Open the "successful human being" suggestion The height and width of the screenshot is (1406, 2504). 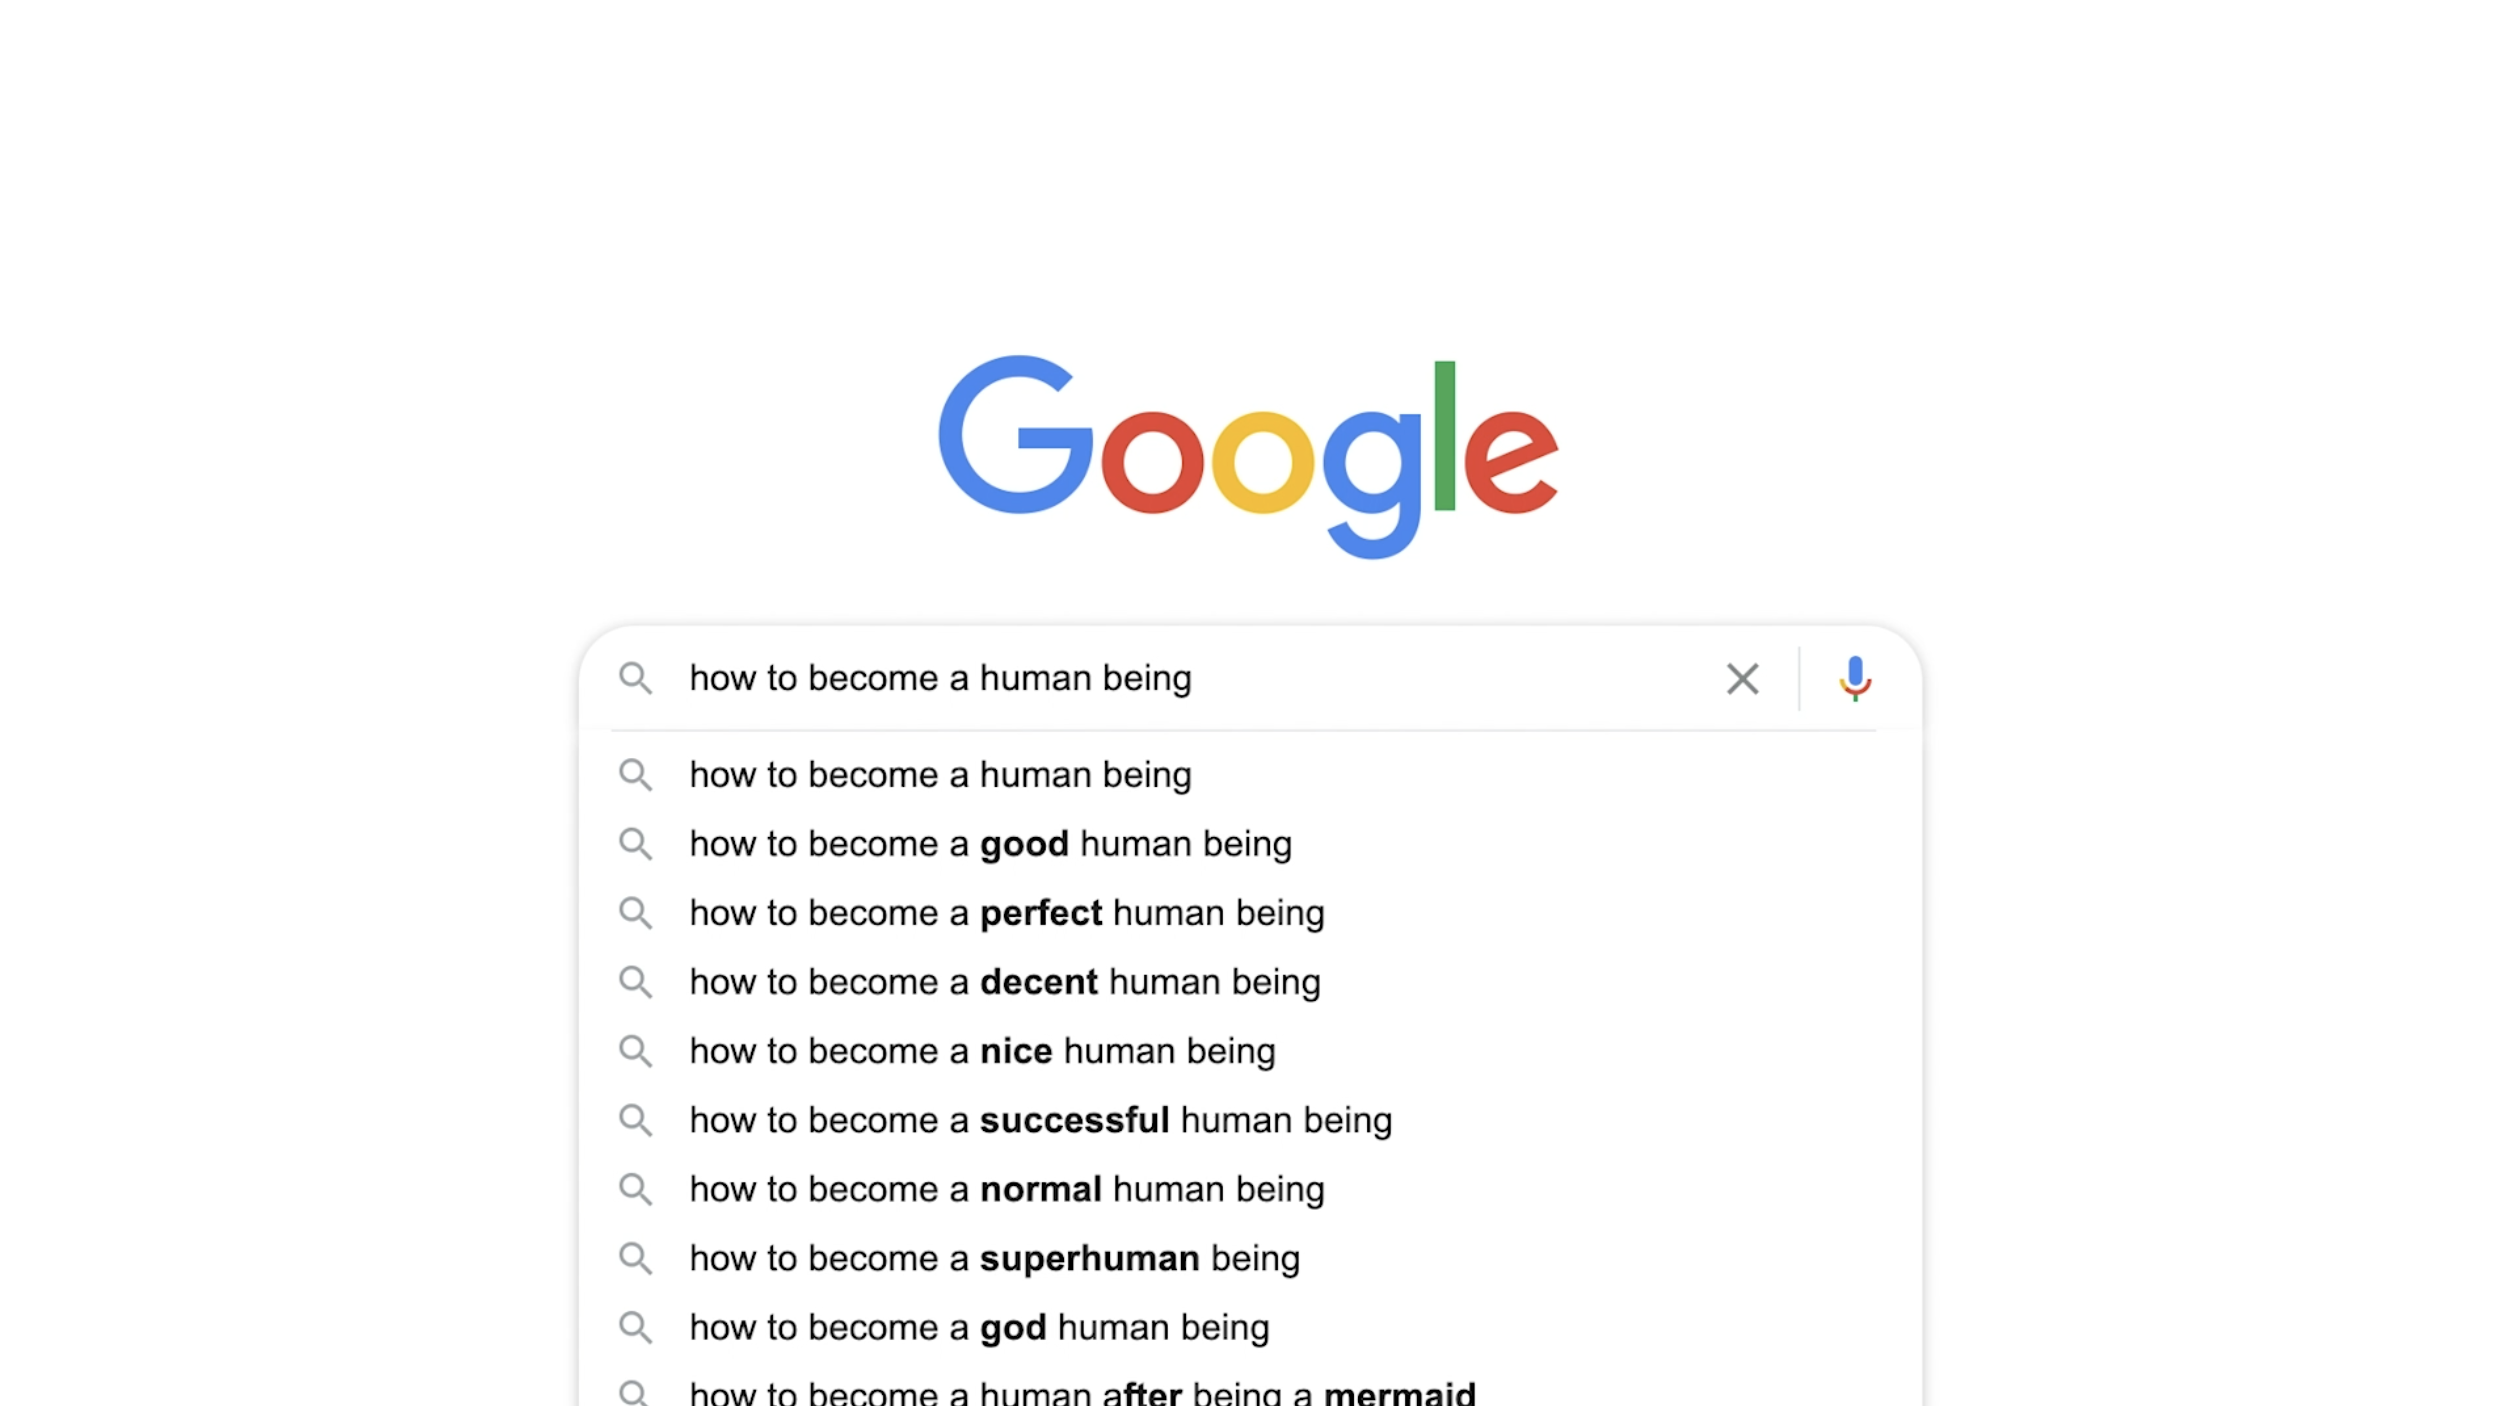pyautogui.click(x=1040, y=1120)
